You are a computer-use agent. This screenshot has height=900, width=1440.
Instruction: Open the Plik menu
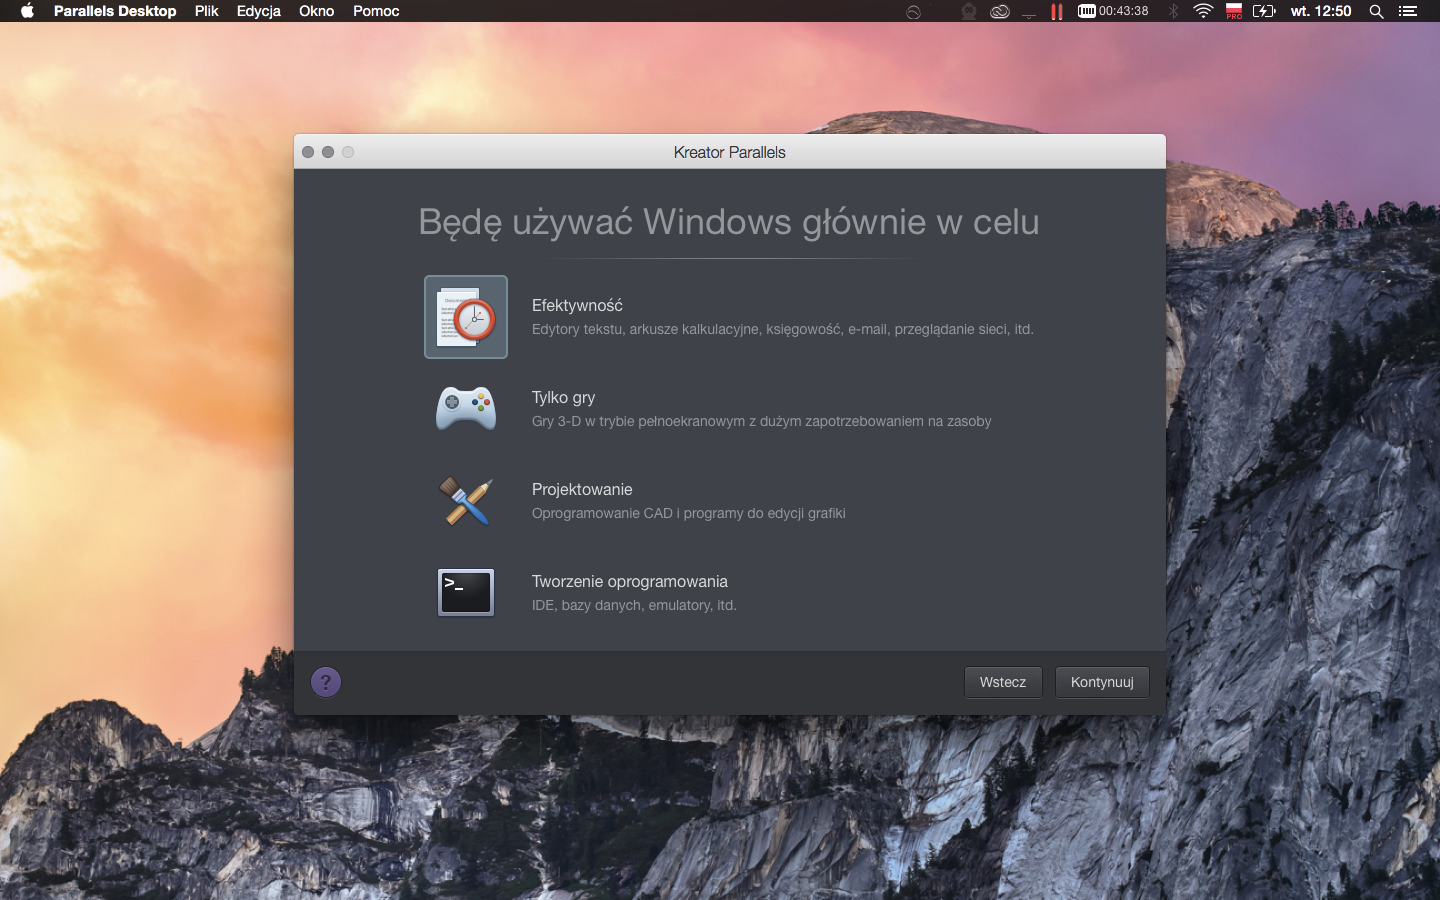click(x=207, y=11)
